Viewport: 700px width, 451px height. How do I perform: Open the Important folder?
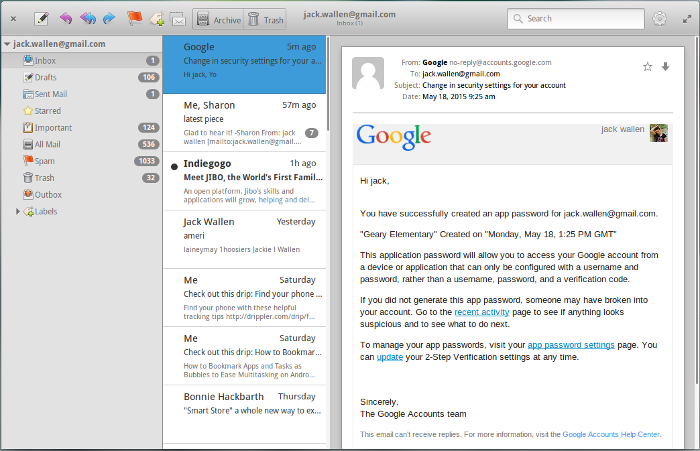[81, 128]
